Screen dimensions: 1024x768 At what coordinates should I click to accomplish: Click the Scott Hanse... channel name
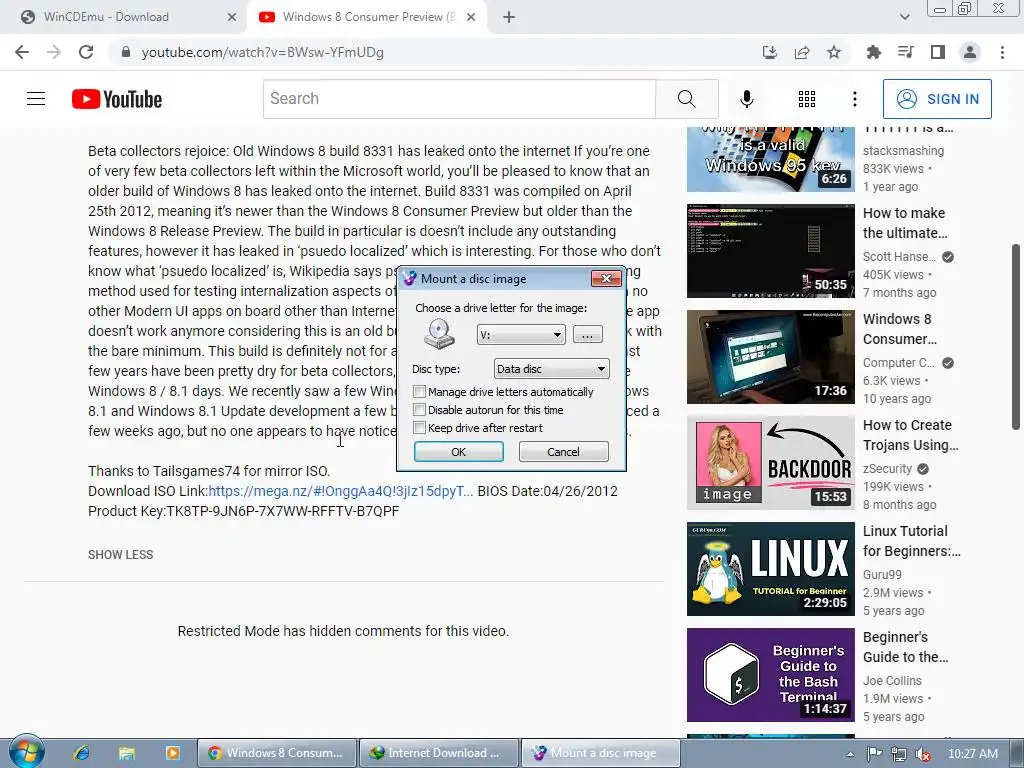pyautogui.click(x=899, y=257)
